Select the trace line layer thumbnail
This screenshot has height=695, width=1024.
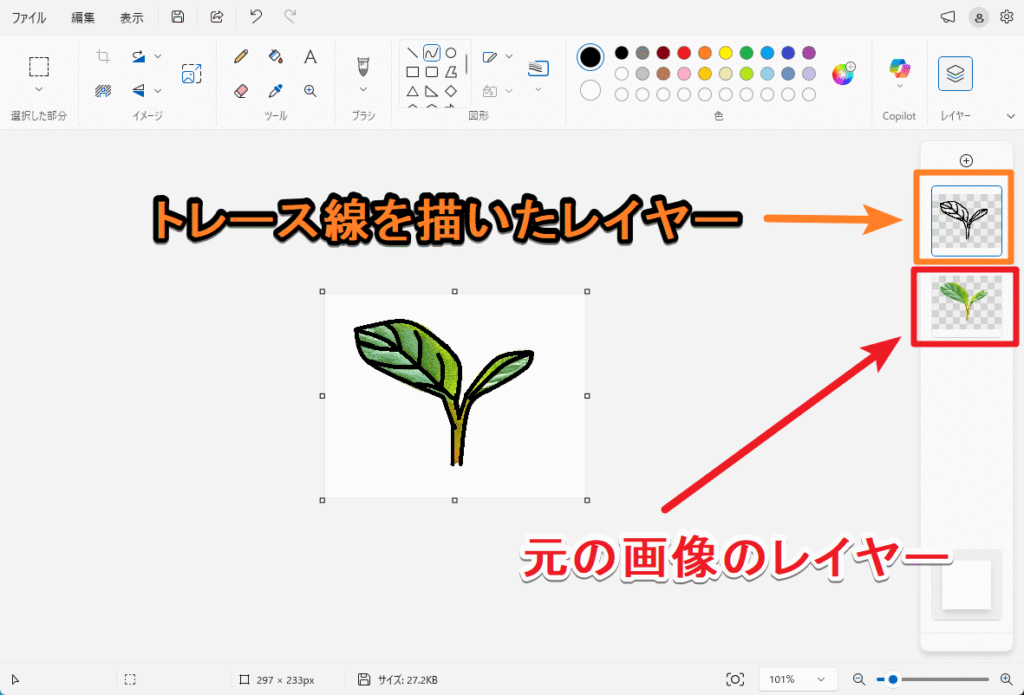967,221
